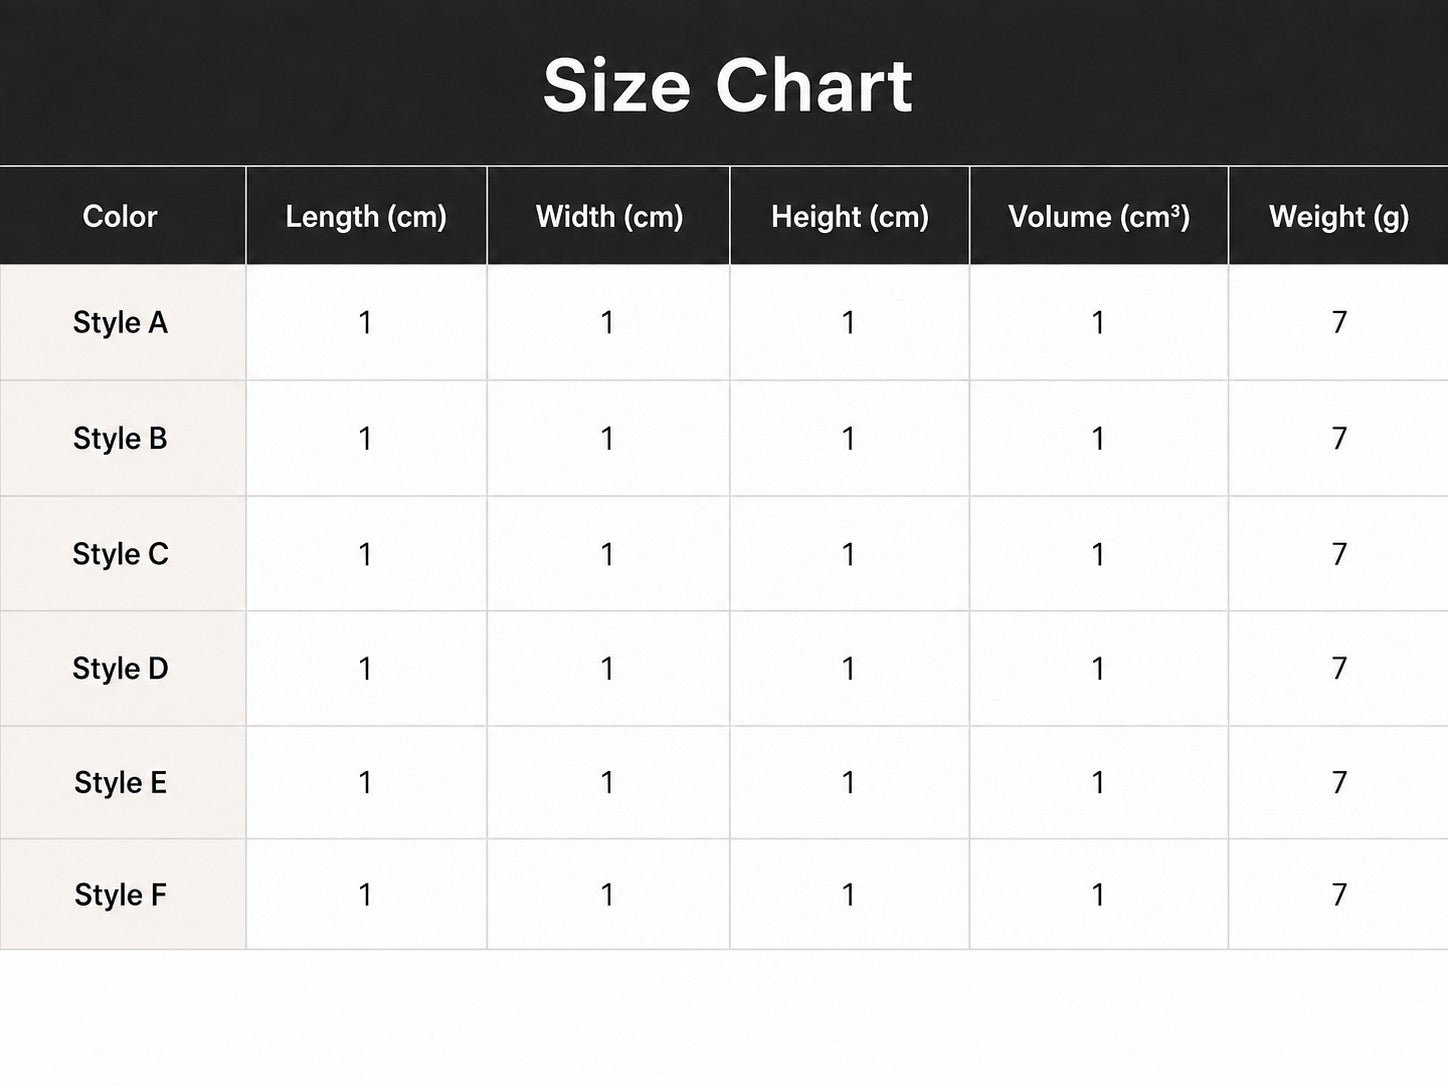The width and height of the screenshot is (1448, 1086).
Task: Select the Style F weight value 7
Action: 1339,895
